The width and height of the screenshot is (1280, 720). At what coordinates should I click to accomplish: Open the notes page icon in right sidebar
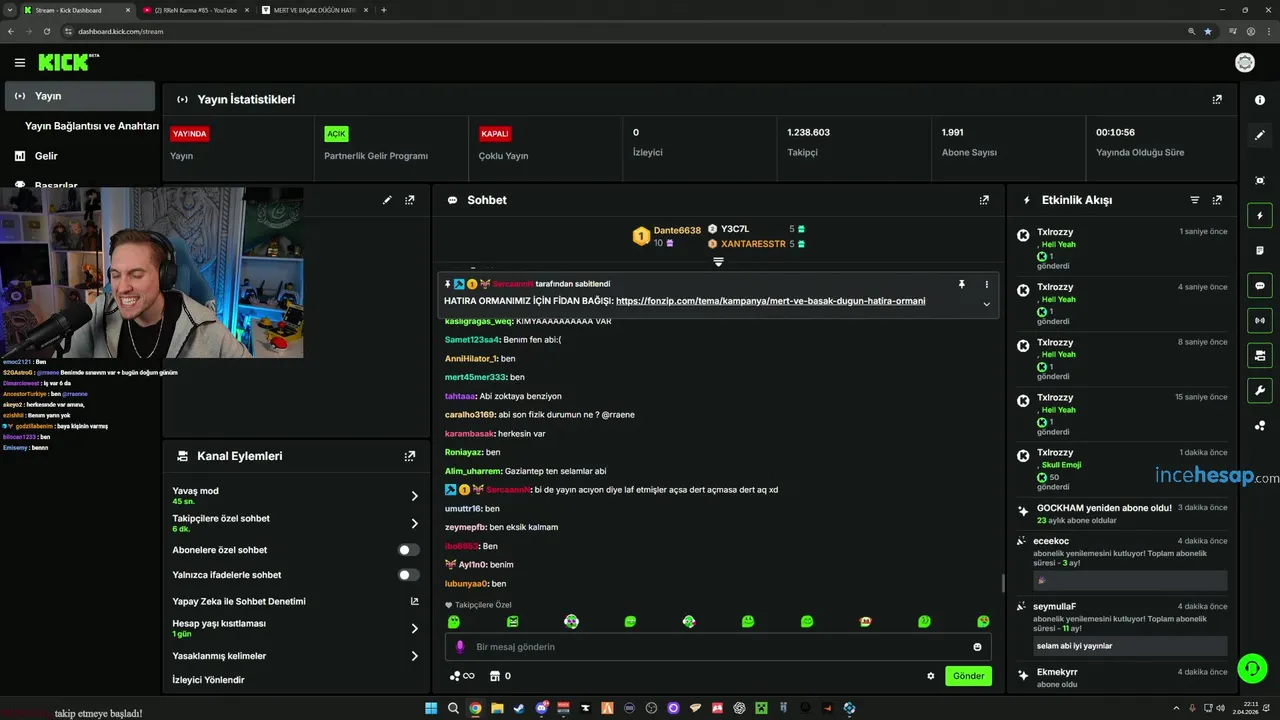(1260, 250)
